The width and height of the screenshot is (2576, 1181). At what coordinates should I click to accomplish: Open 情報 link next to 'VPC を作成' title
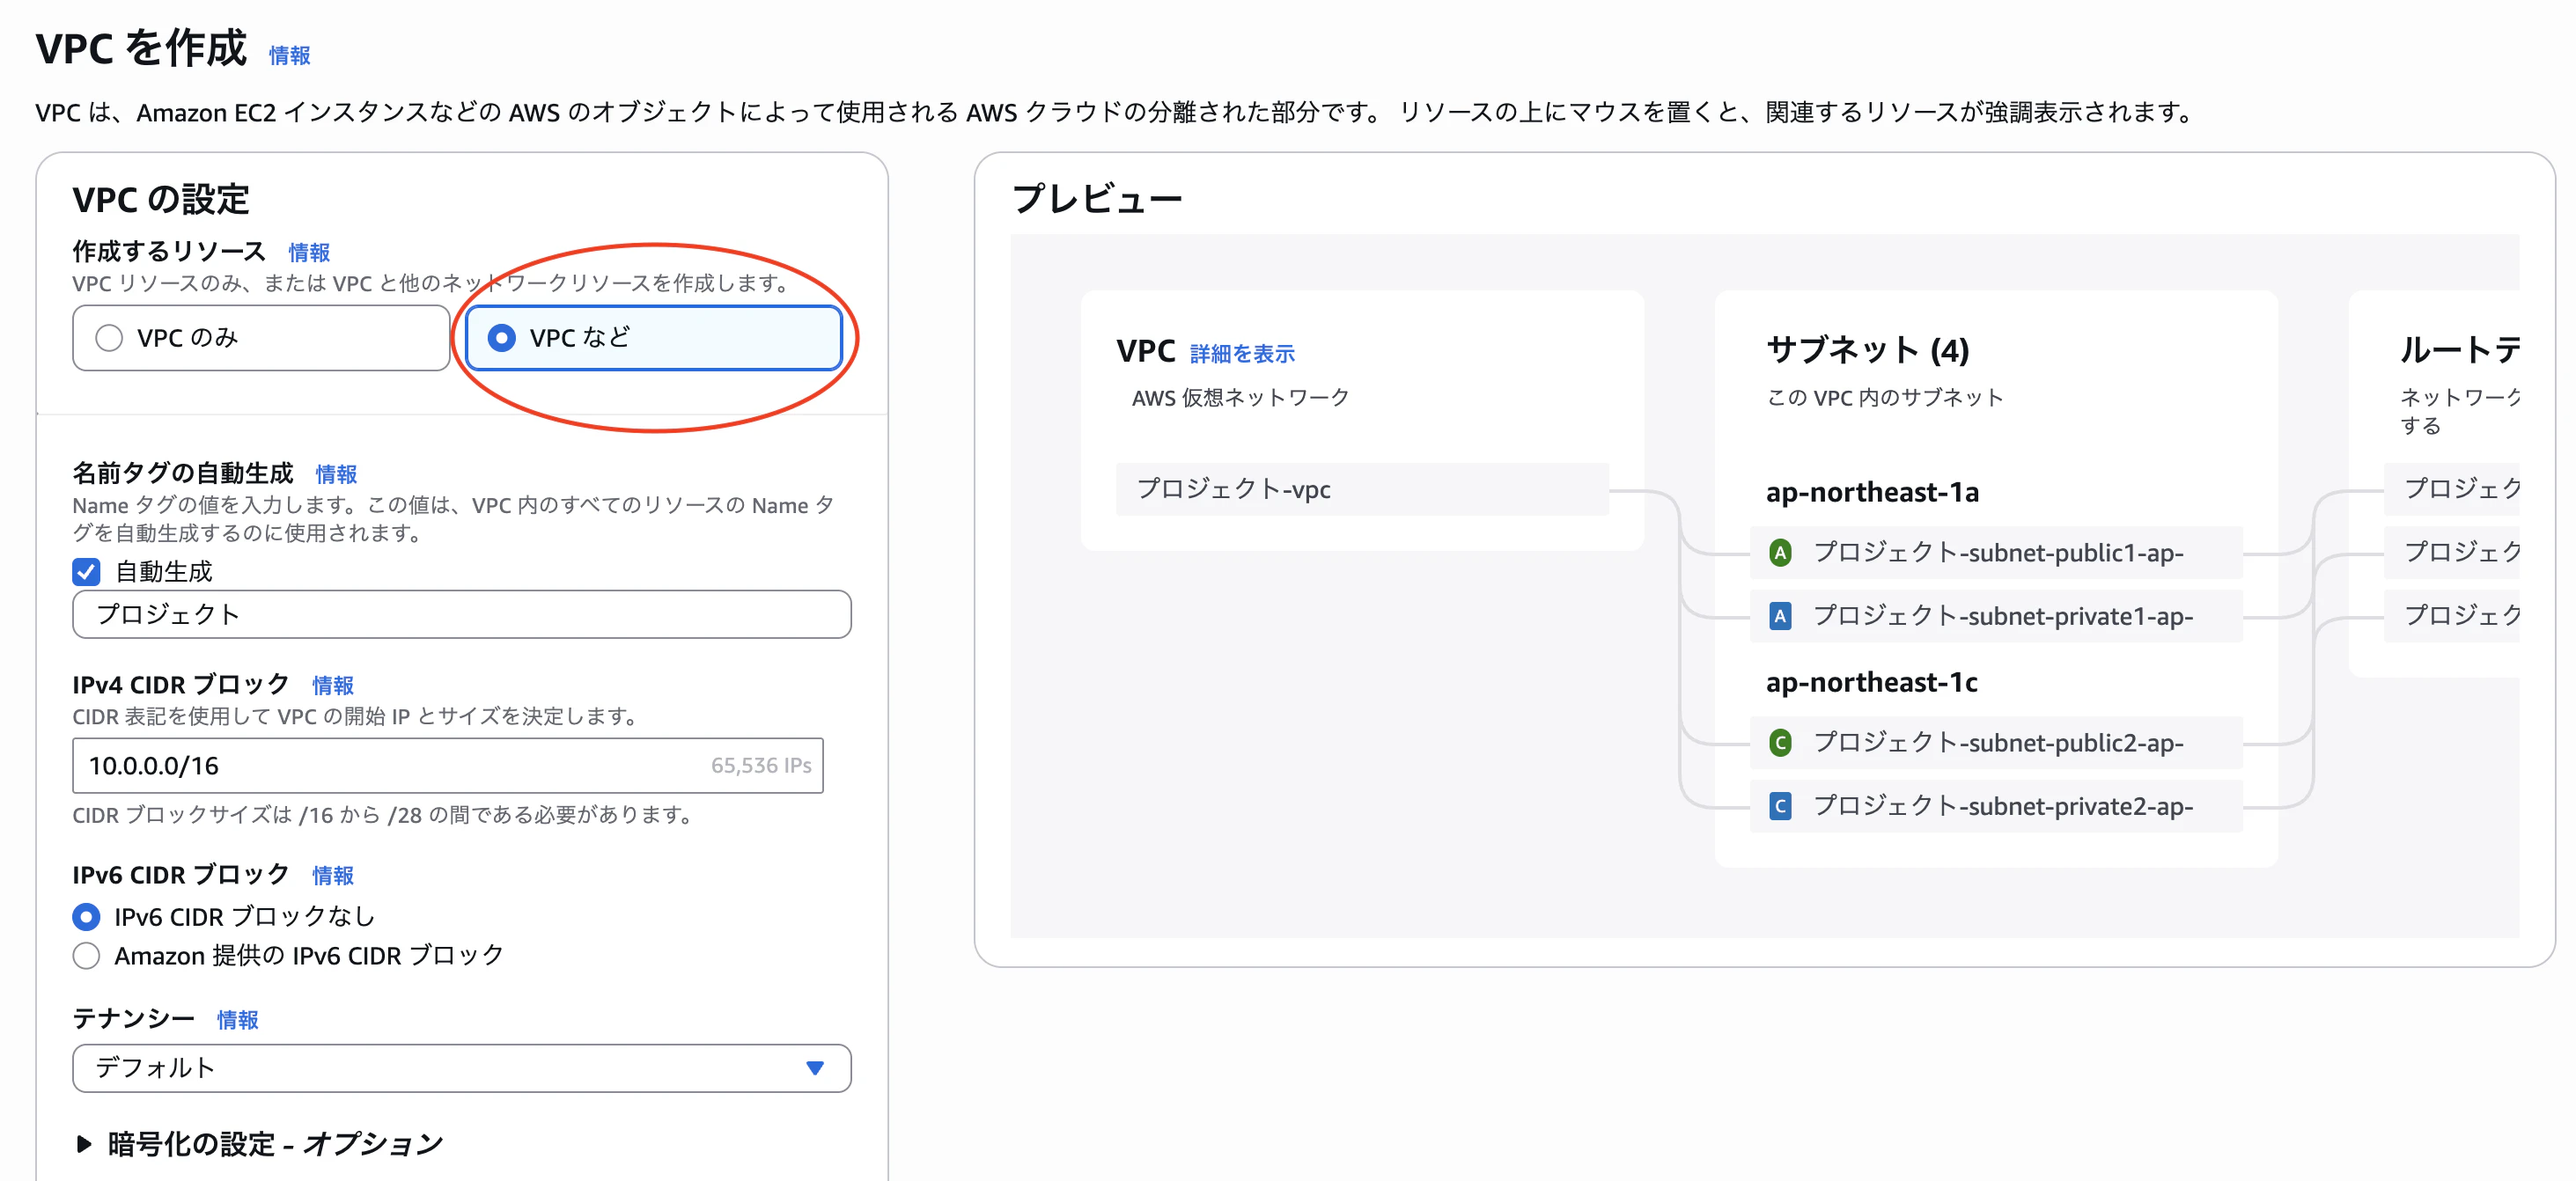pyautogui.click(x=290, y=56)
